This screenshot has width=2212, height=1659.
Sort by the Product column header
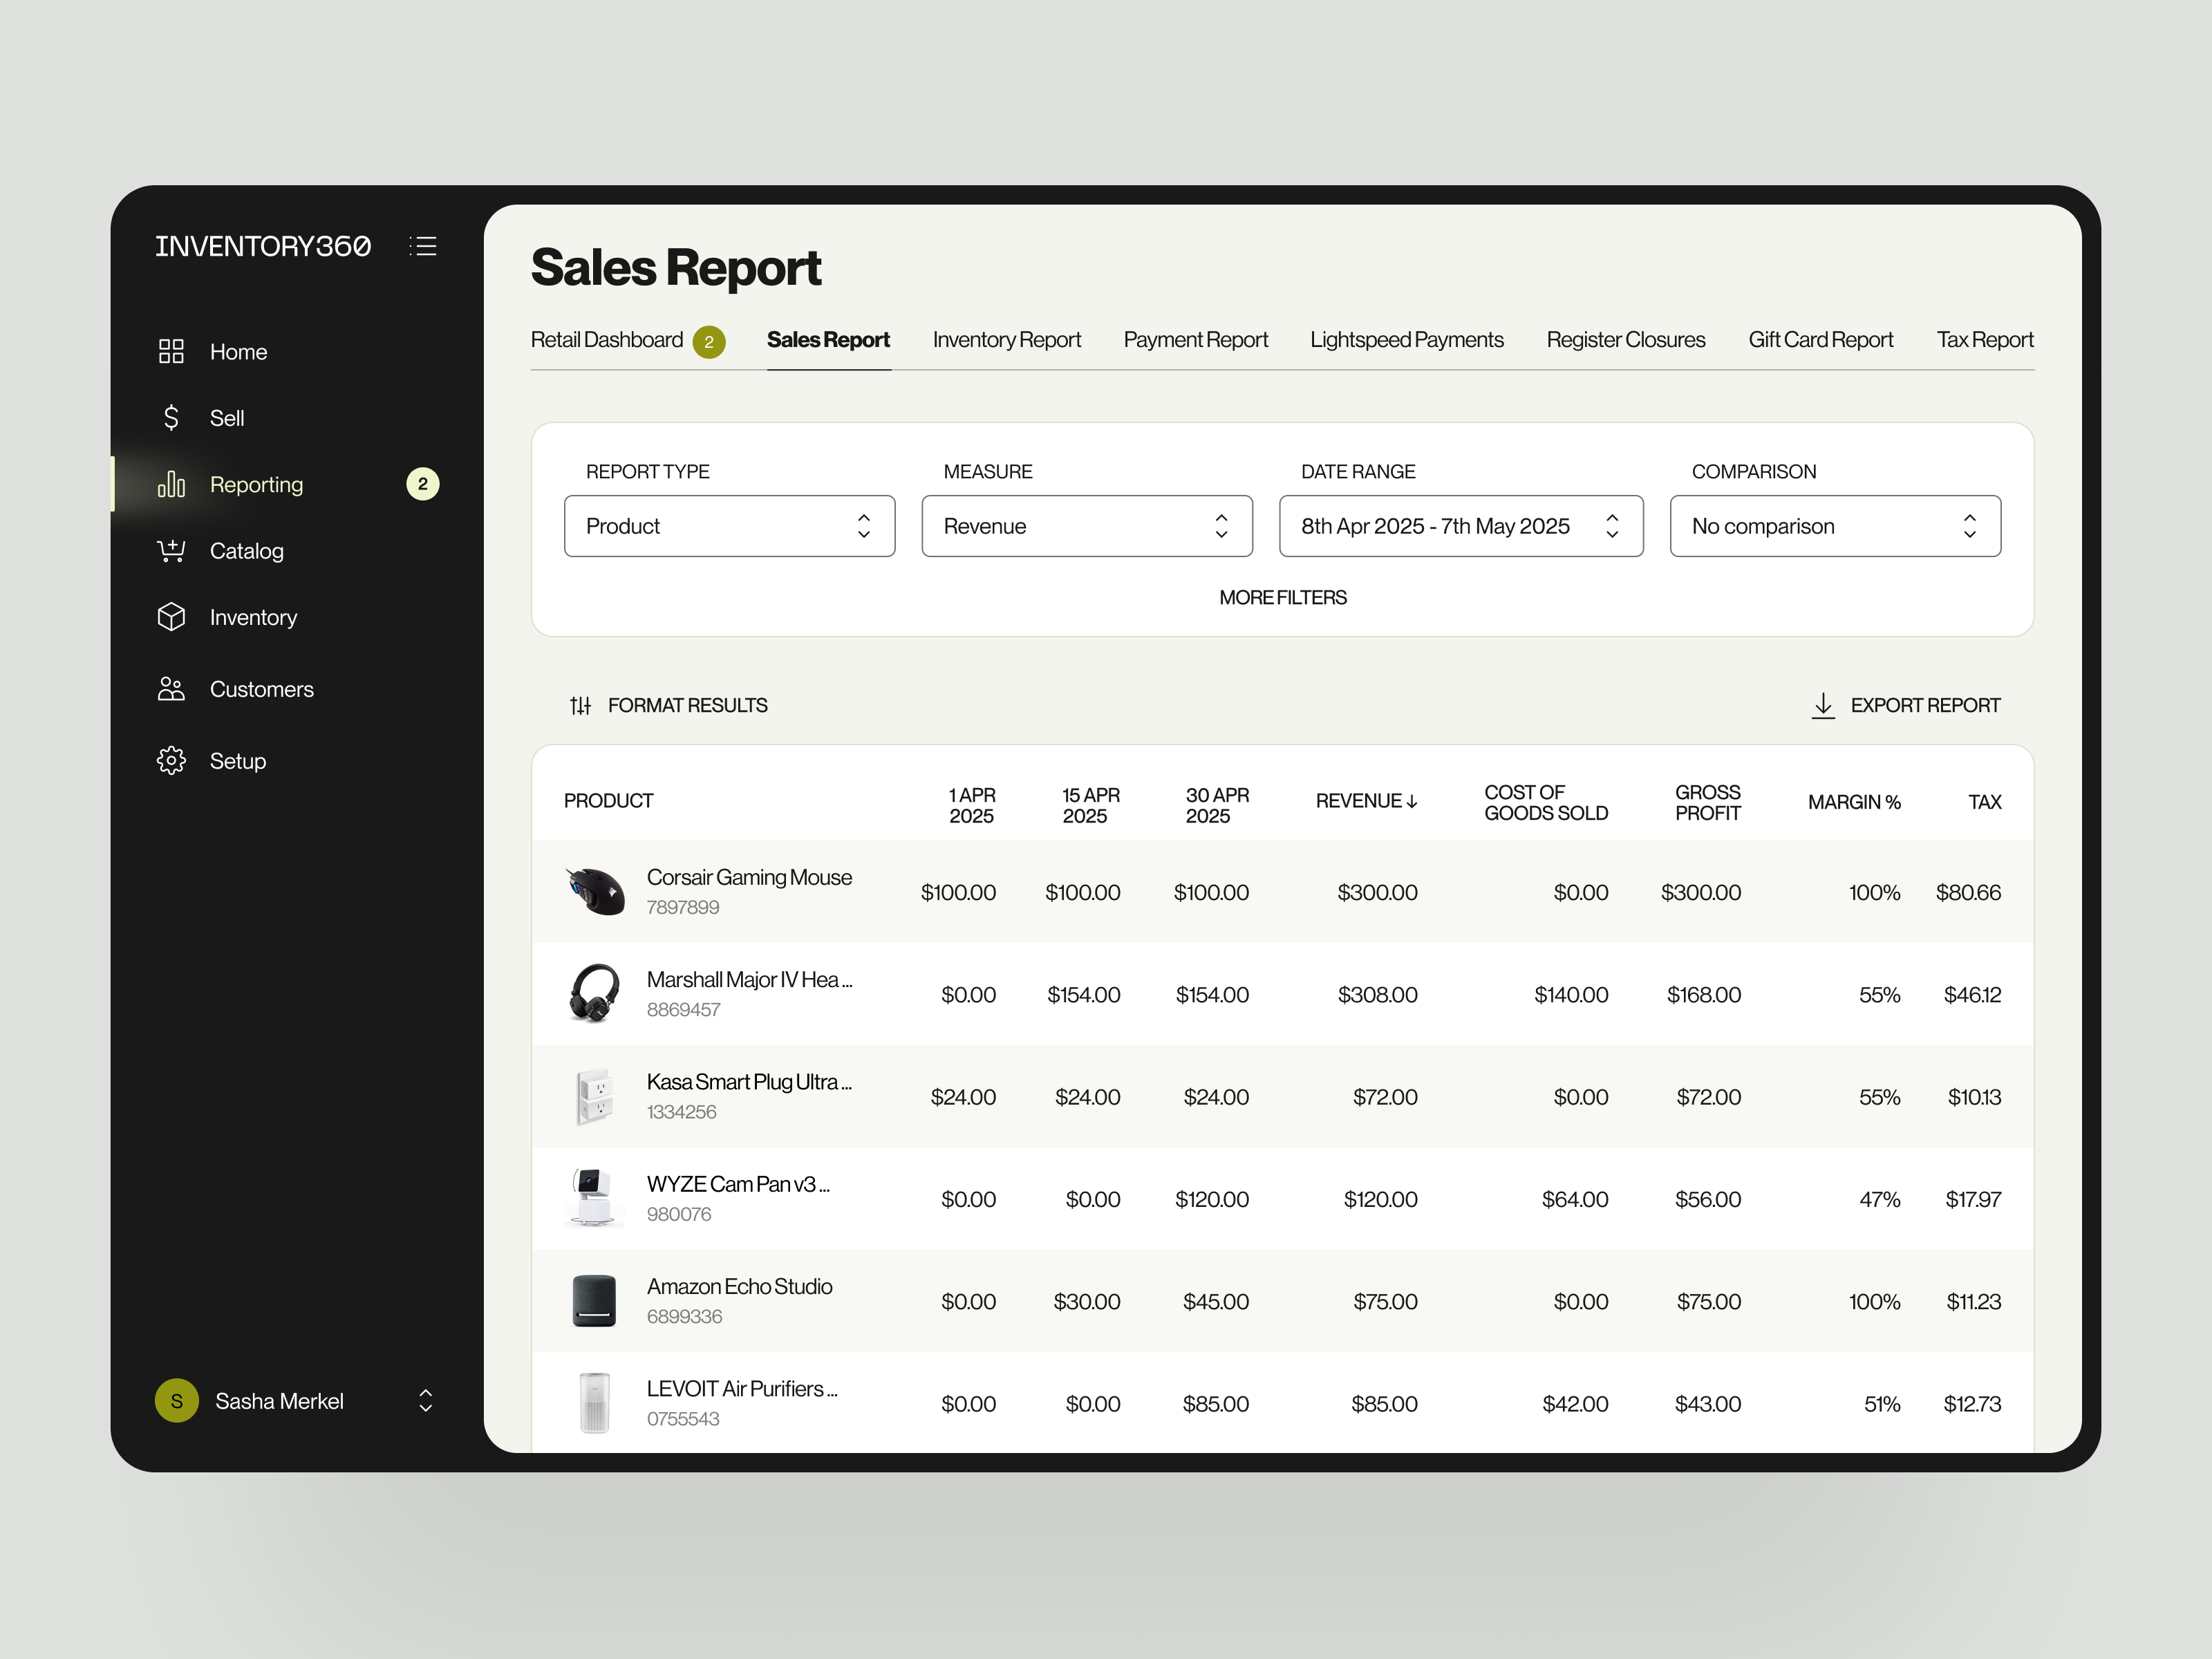coord(608,801)
